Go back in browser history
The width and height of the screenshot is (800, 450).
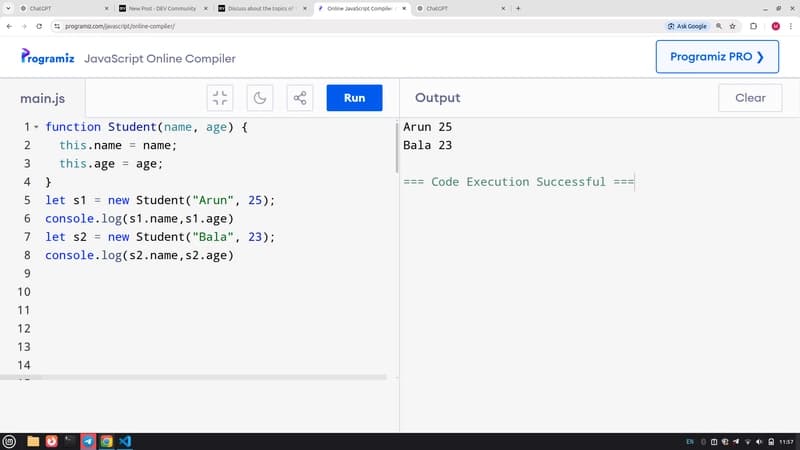pyautogui.click(x=9, y=26)
